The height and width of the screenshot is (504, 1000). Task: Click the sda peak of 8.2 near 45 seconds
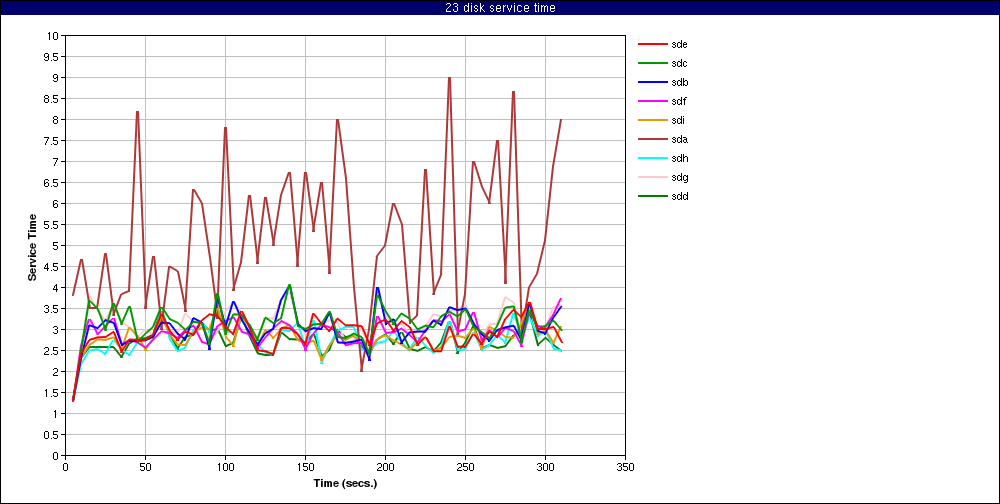(x=137, y=112)
